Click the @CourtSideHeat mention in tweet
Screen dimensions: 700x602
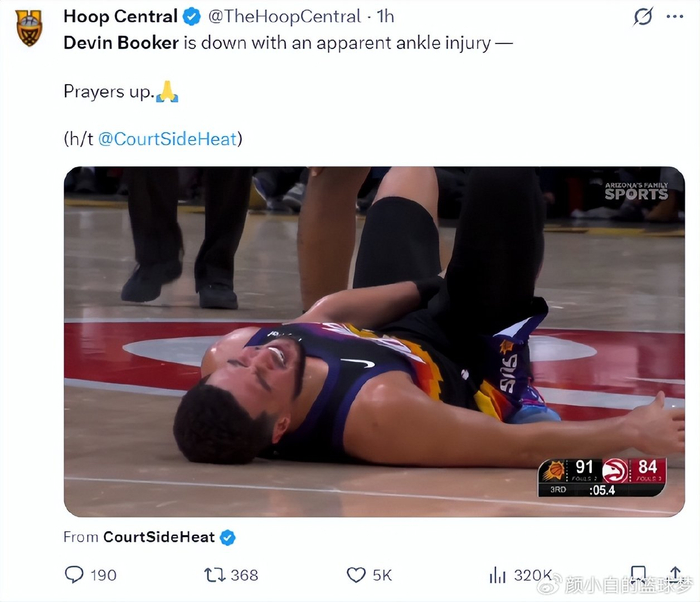pos(167,139)
